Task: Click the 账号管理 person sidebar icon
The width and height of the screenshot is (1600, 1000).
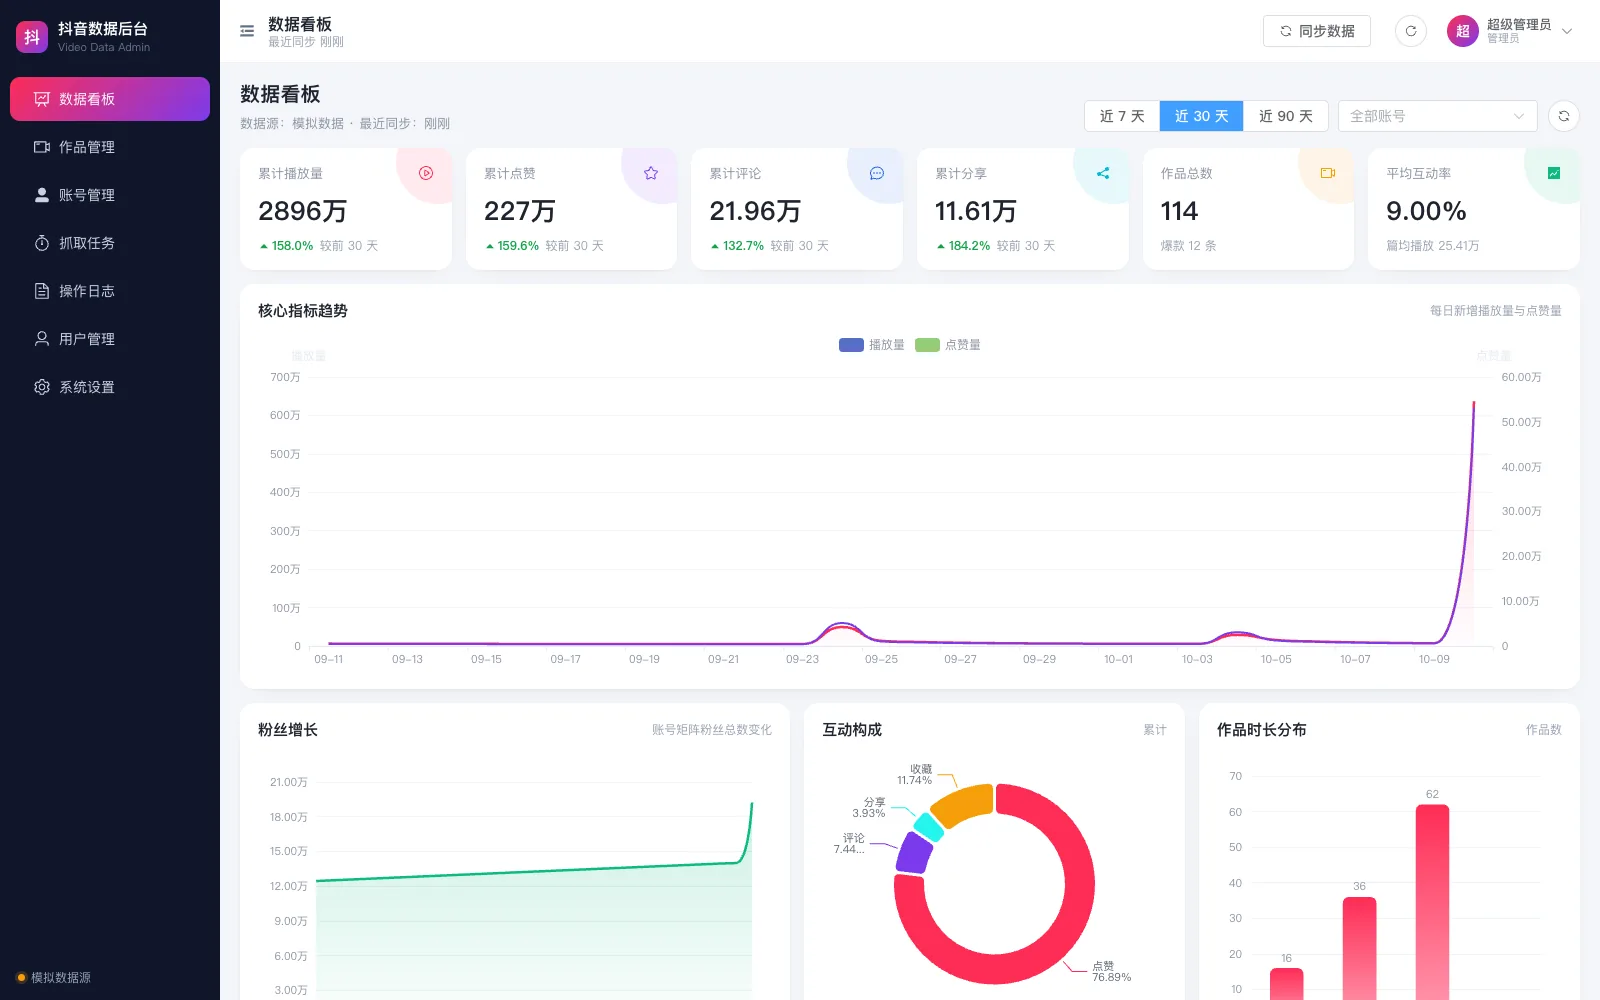Action: [42, 195]
